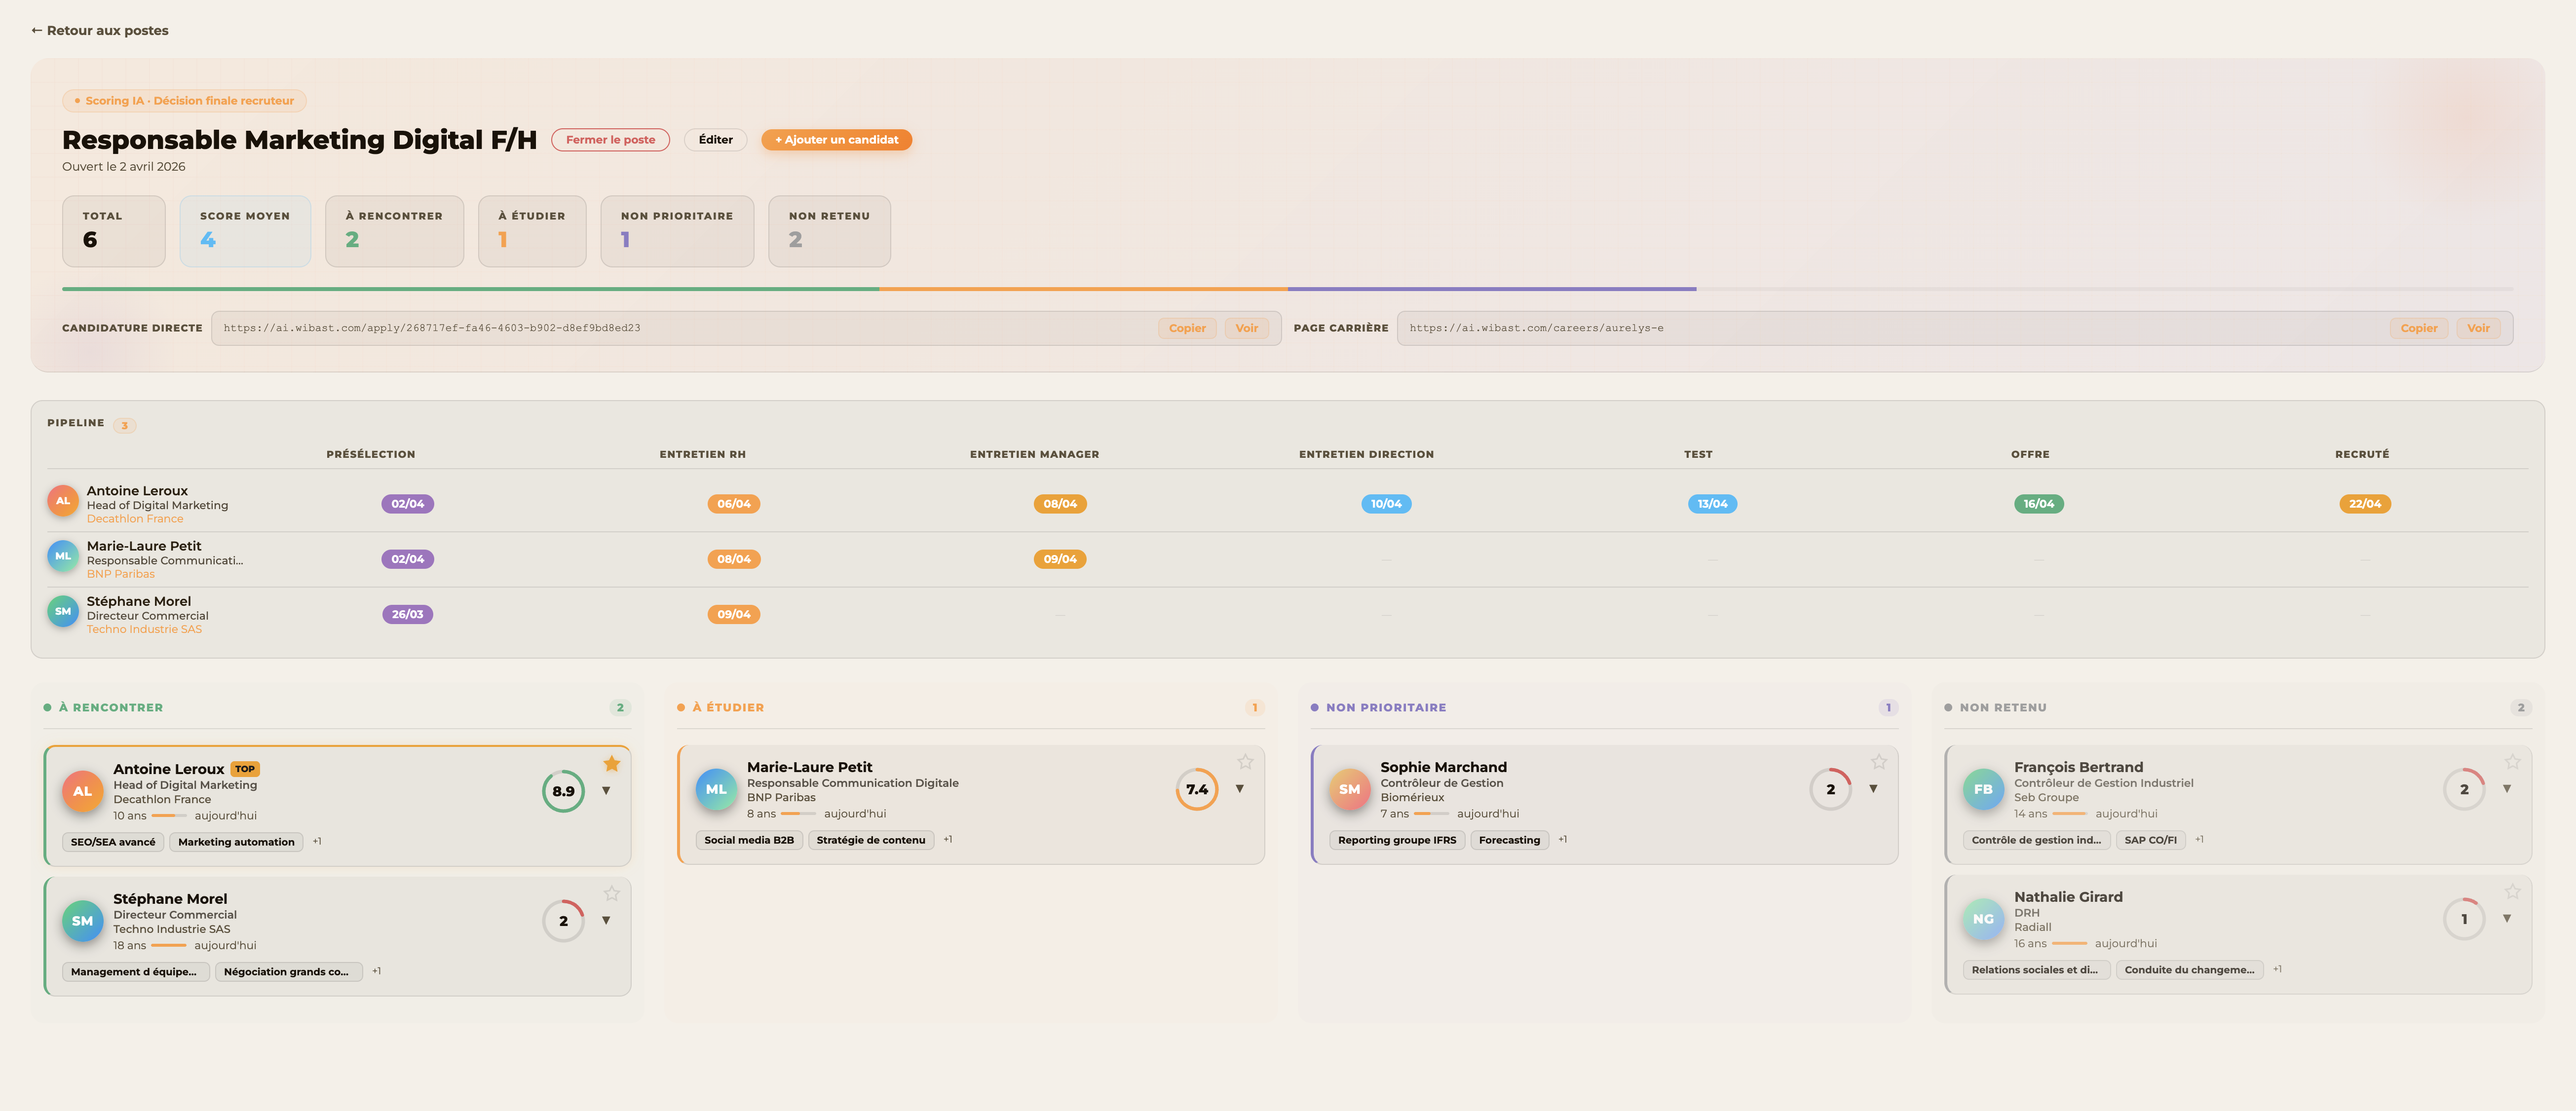Click the 09/04 Entretien RH chip for Stéphane Morel
2576x1111 pixels.
coord(734,614)
